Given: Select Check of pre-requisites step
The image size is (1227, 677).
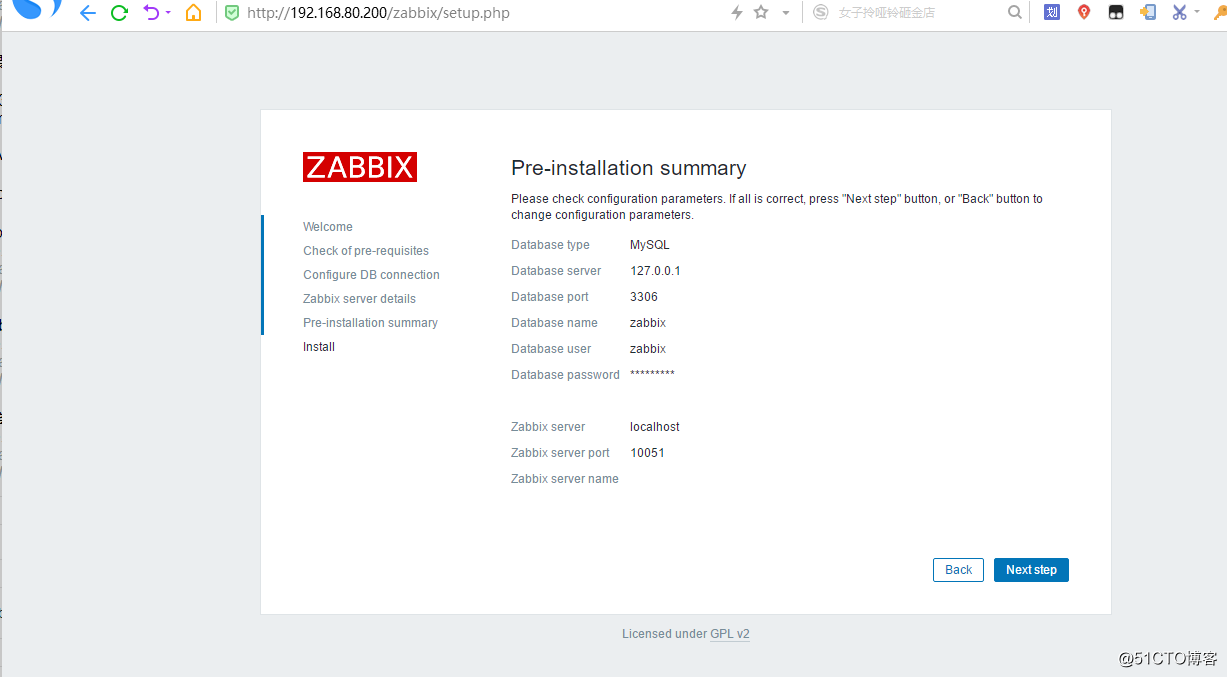Looking at the screenshot, I should (366, 251).
